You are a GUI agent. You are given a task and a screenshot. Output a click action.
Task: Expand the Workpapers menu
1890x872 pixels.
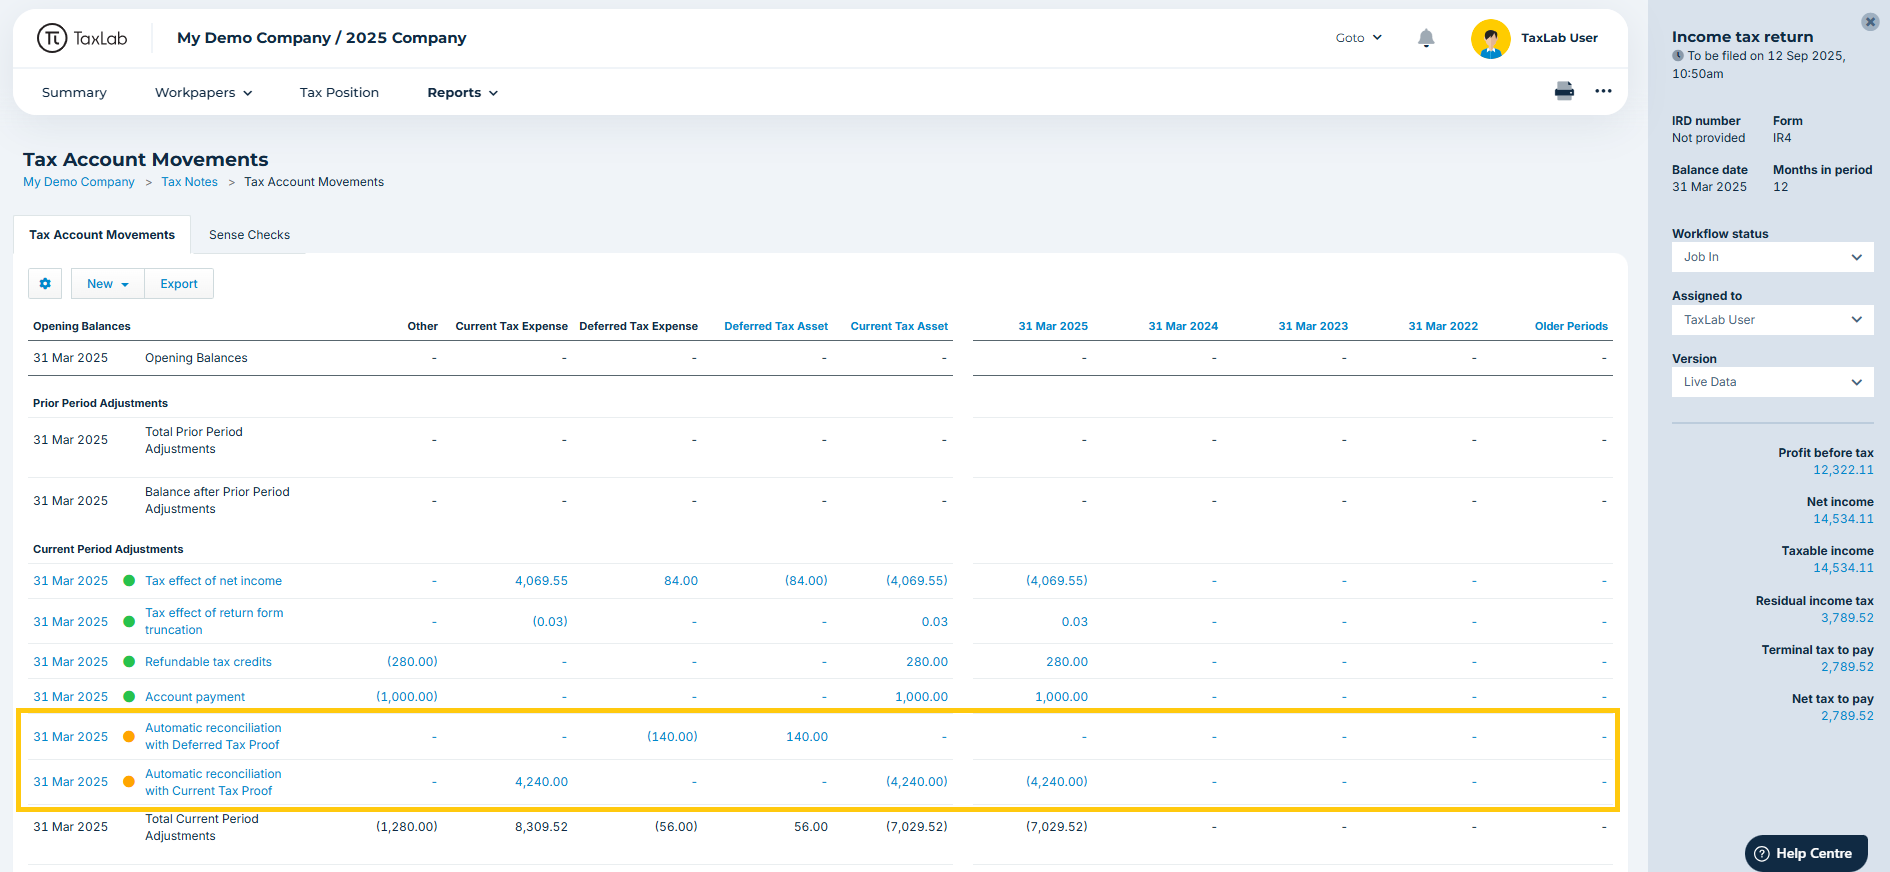[x=203, y=92]
